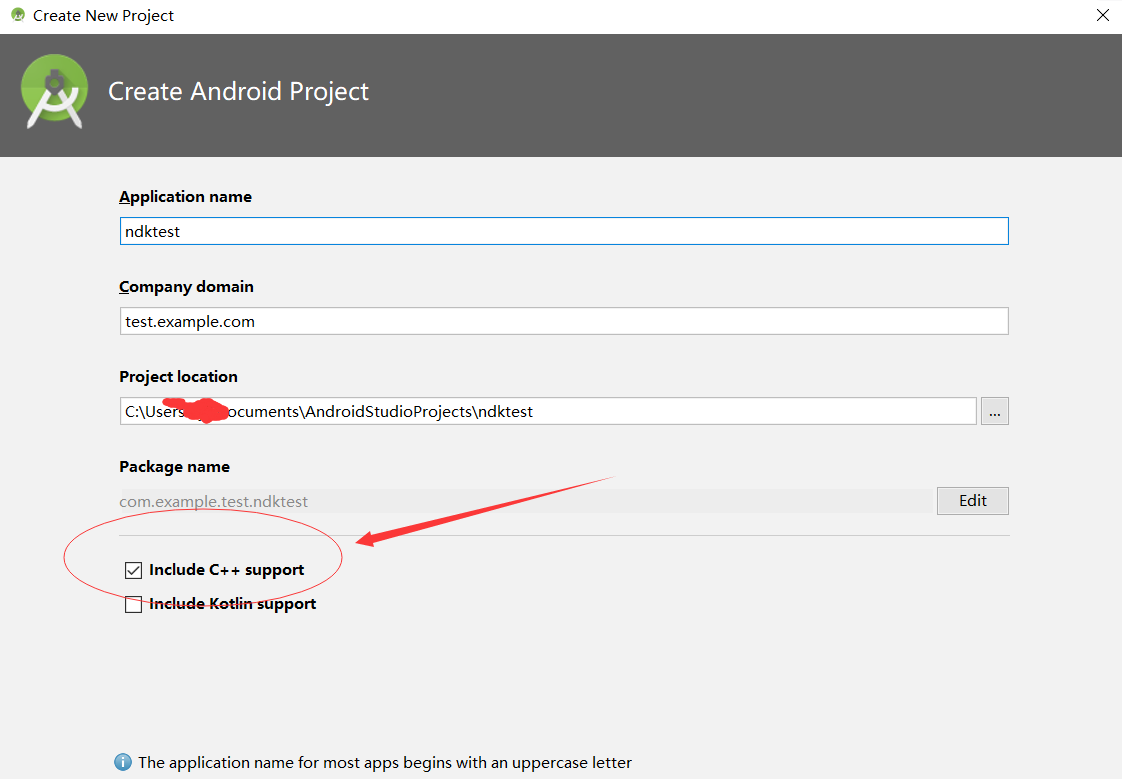The height and width of the screenshot is (779, 1122).
Task: Close the Create New Project window
Action: [x=1103, y=15]
